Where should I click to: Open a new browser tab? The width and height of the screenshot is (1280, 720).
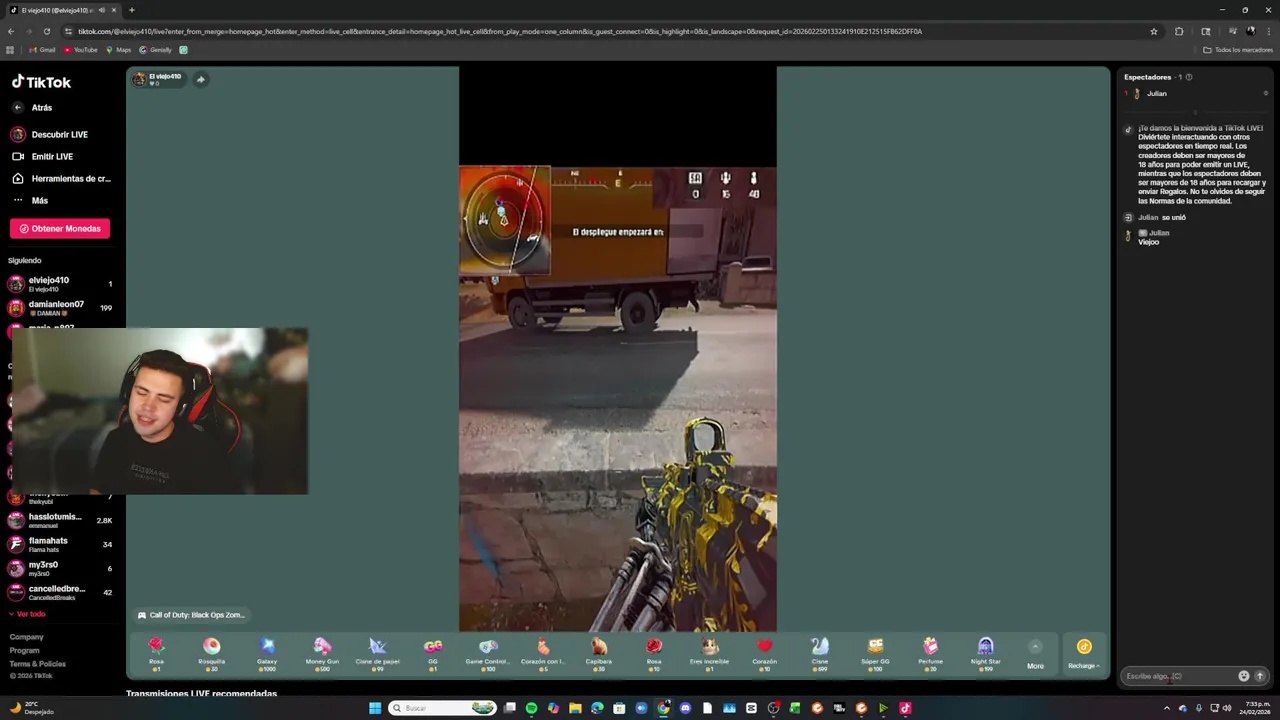(x=131, y=10)
